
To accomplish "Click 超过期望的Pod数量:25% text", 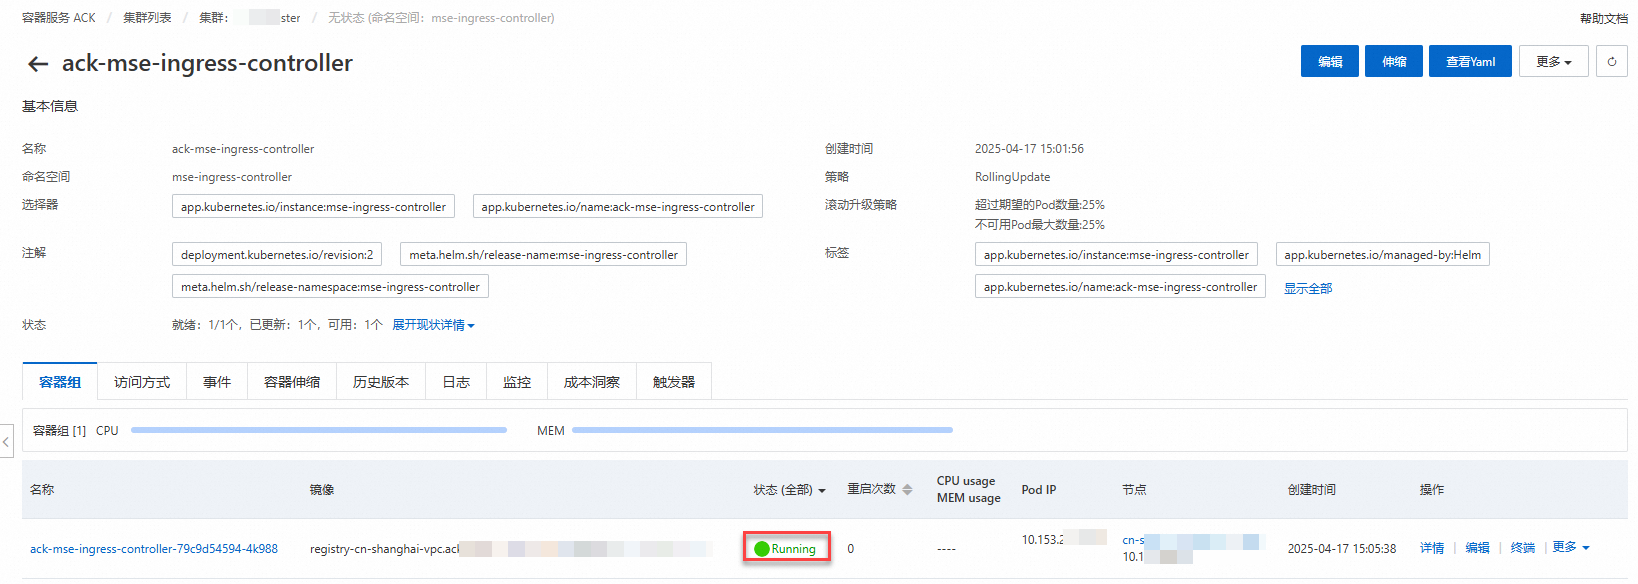I will [1040, 205].
